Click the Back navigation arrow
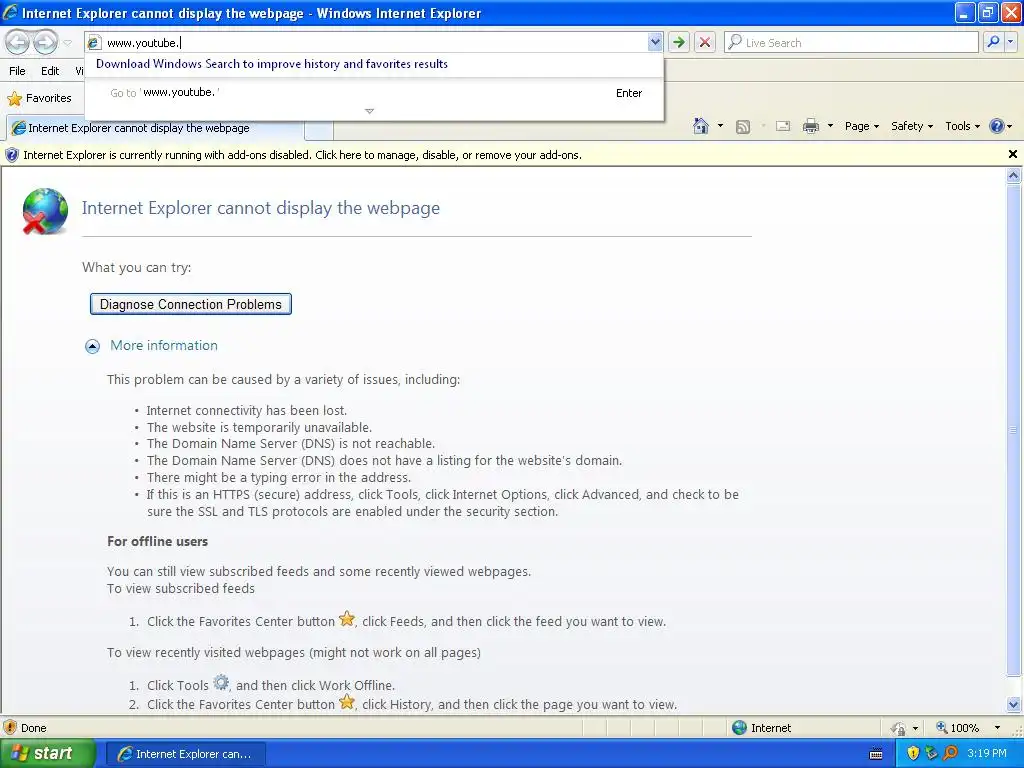 [x=18, y=43]
